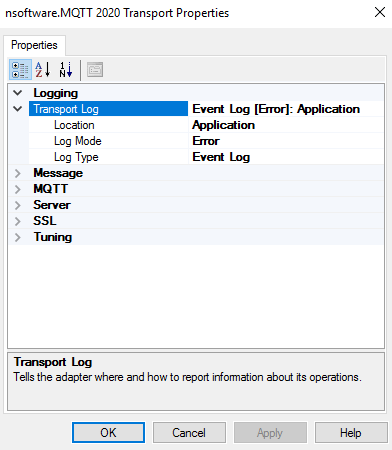Open Help for transport properties
Screen dimensions: 392x450
coord(351,433)
